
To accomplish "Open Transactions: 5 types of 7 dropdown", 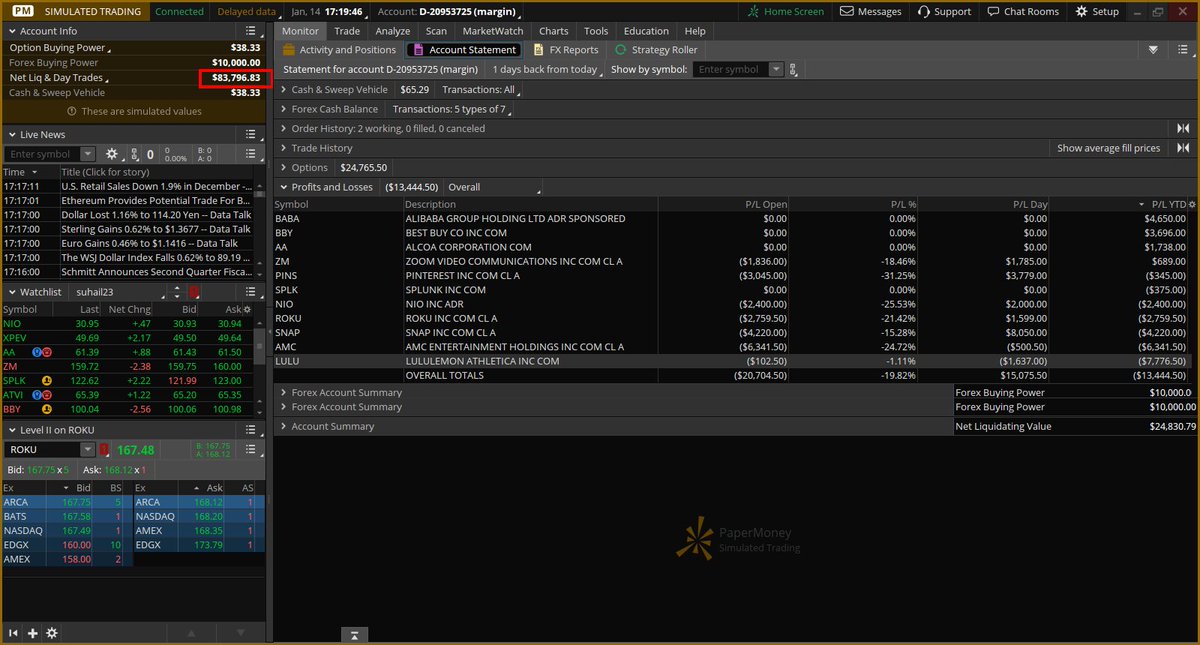I will pyautogui.click(x=453, y=109).
